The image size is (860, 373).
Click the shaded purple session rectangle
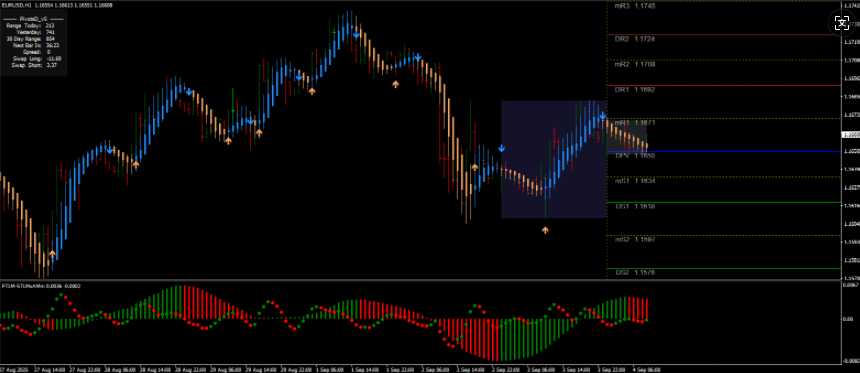click(x=554, y=159)
